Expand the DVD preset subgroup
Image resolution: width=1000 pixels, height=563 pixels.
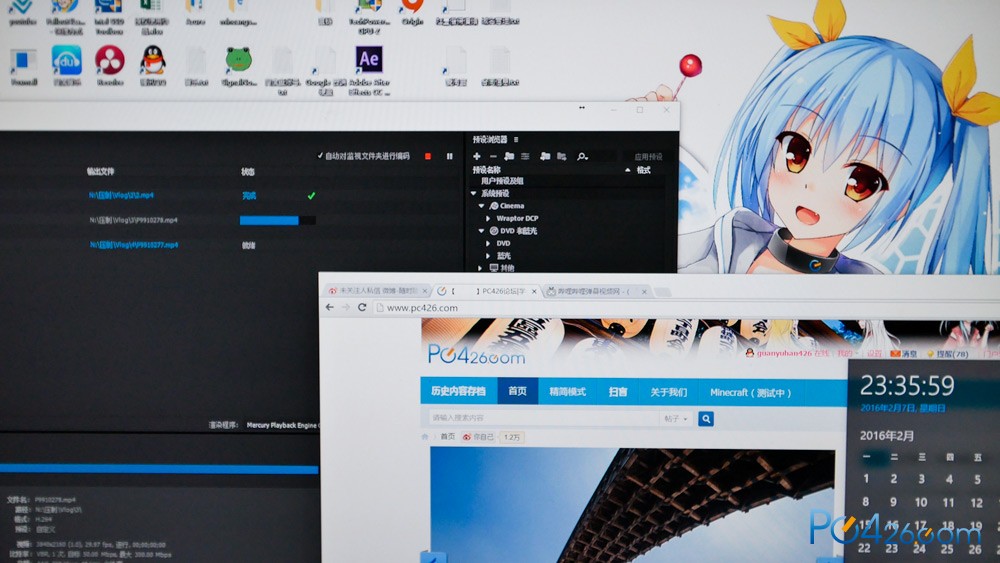(x=489, y=243)
